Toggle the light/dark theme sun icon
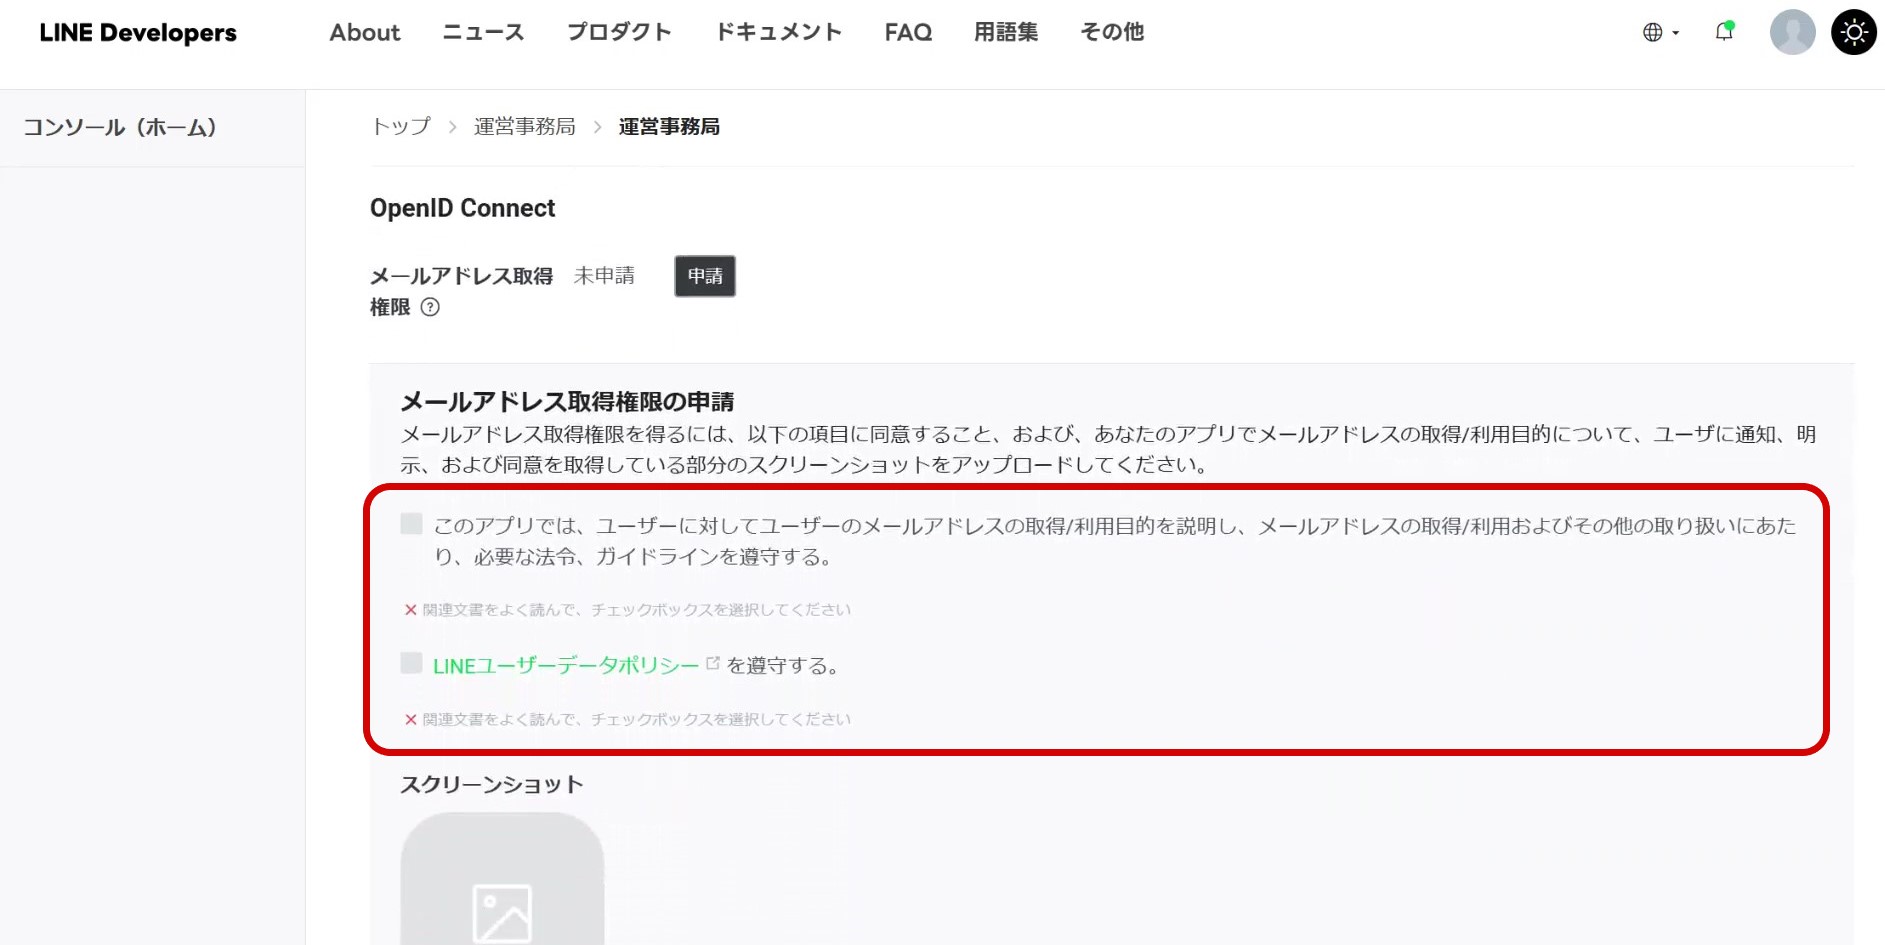1885x945 pixels. [x=1853, y=32]
